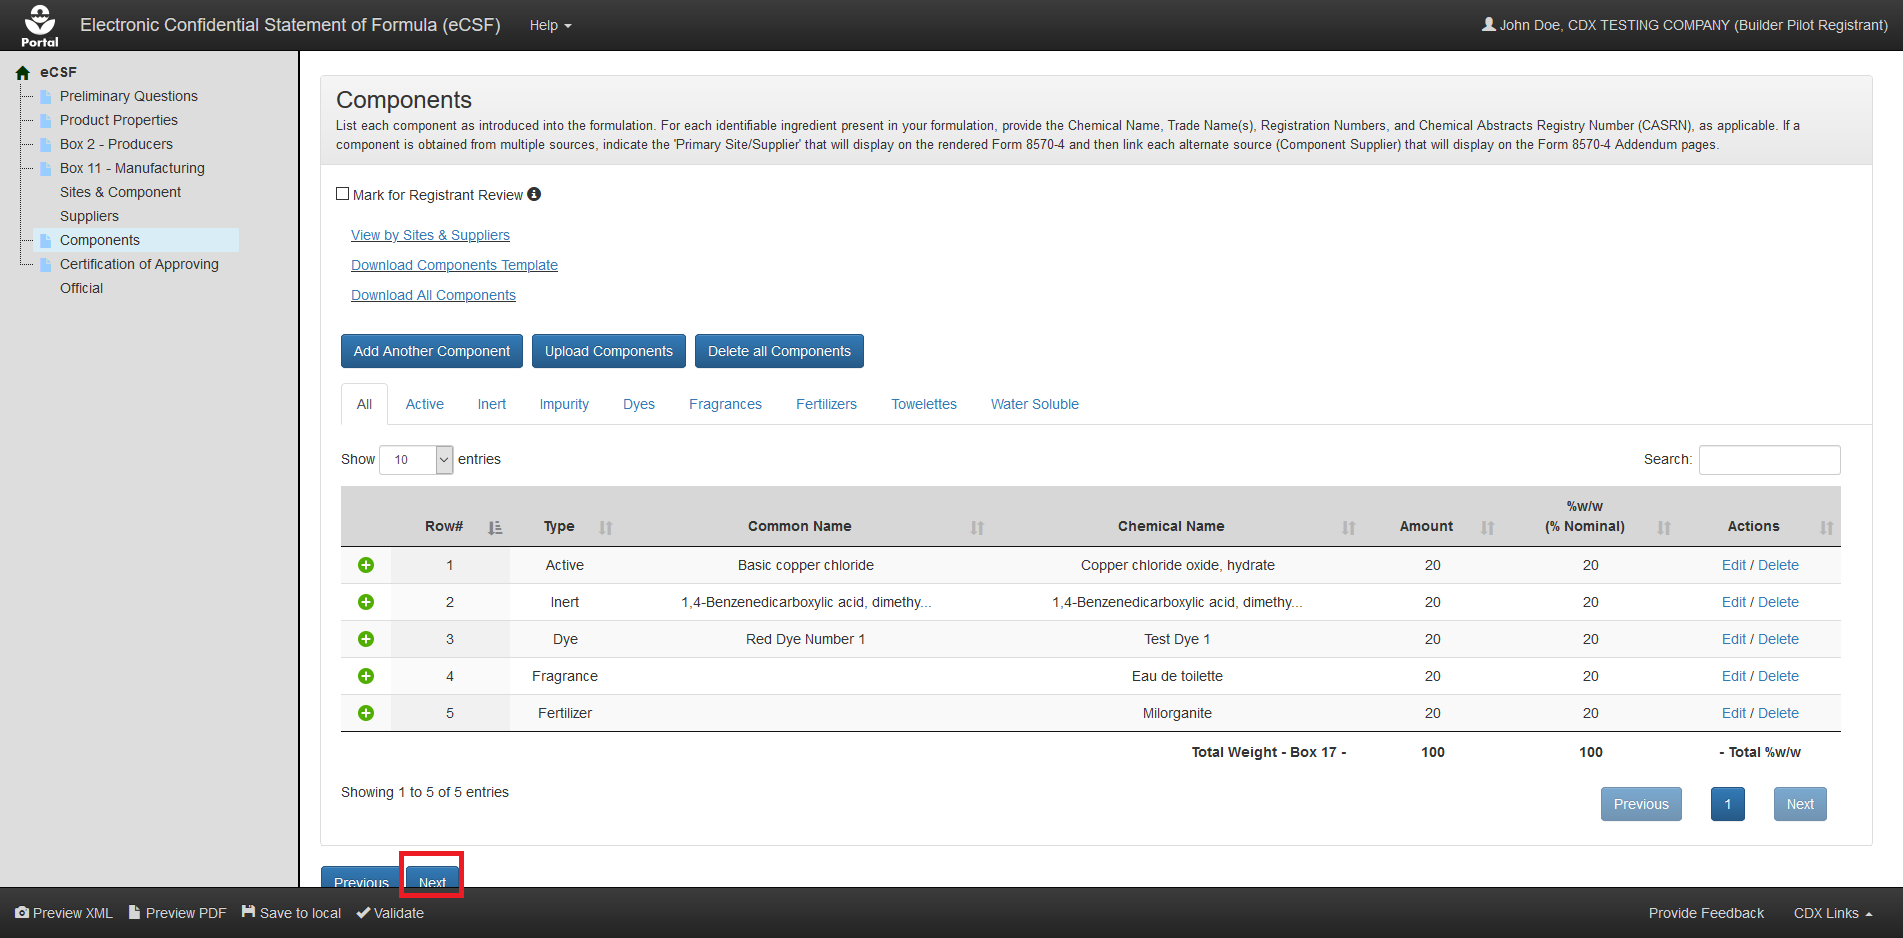
Task: Click Next button at page bottom
Action: point(432,877)
